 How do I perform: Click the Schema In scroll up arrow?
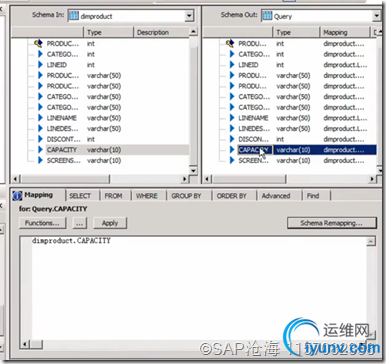coord(193,32)
